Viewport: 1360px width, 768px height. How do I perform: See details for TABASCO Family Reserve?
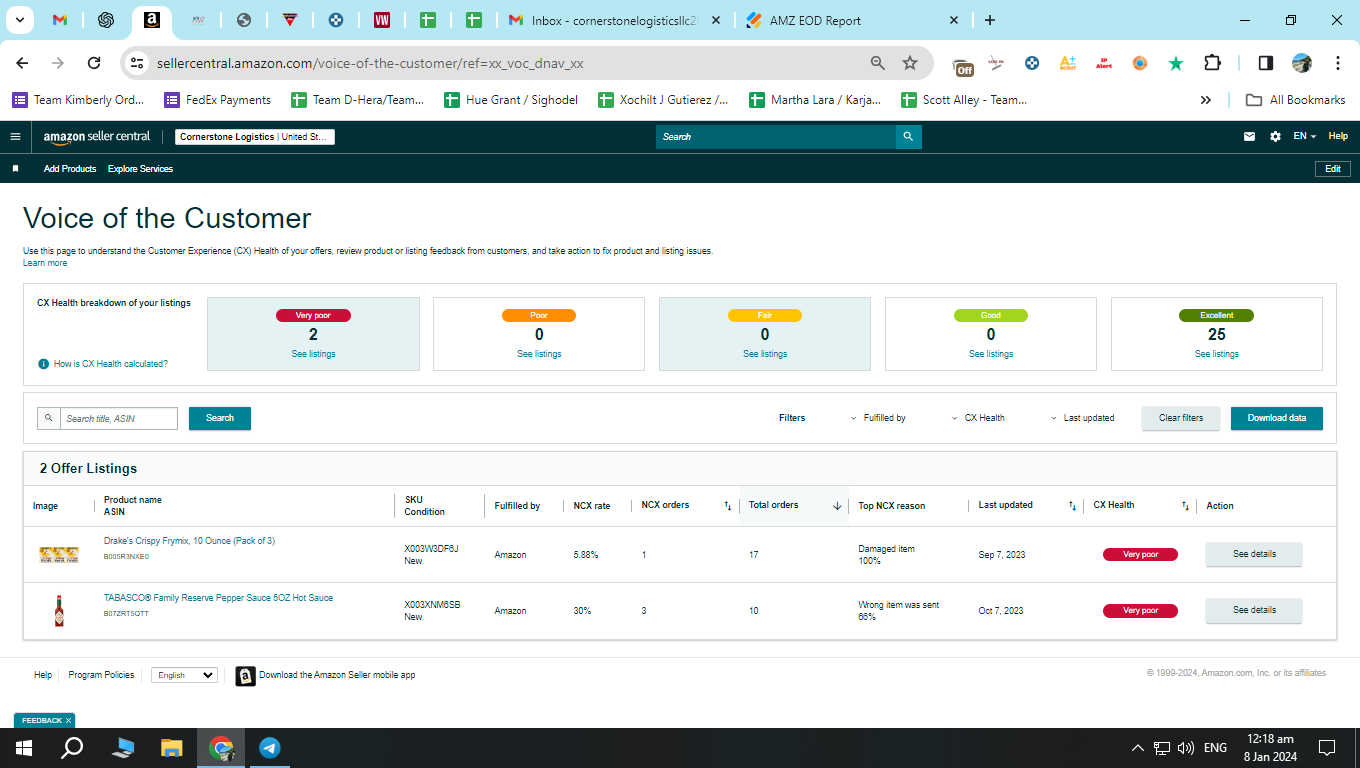click(x=1254, y=610)
